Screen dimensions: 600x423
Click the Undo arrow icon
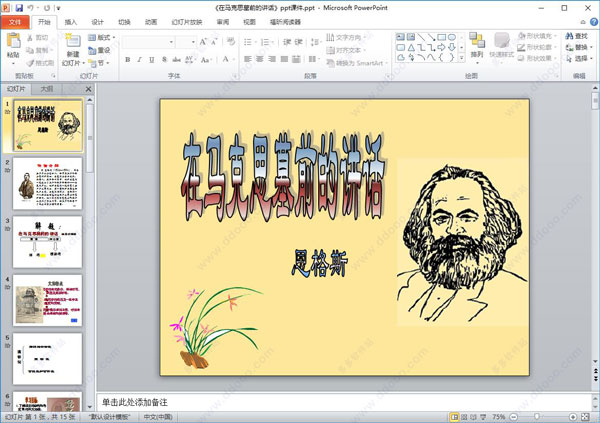[31, 7]
